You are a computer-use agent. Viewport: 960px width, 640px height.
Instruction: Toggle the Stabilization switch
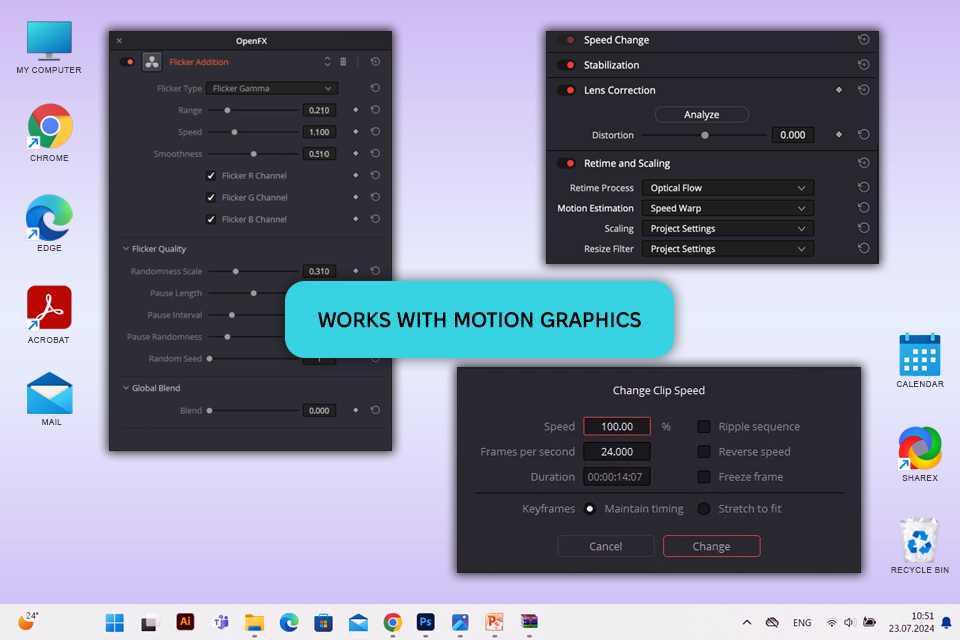click(x=566, y=65)
